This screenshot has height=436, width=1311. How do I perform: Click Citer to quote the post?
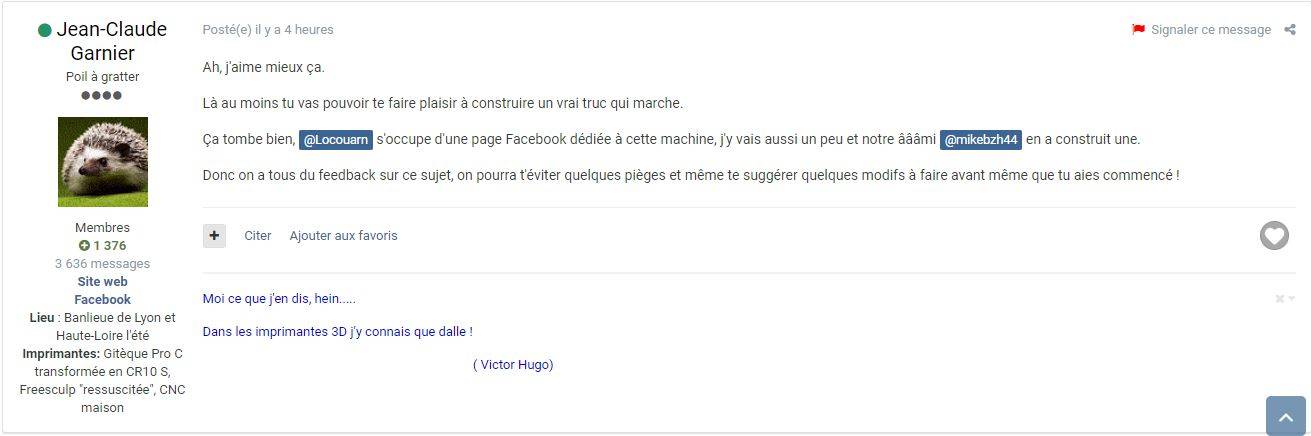(258, 236)
